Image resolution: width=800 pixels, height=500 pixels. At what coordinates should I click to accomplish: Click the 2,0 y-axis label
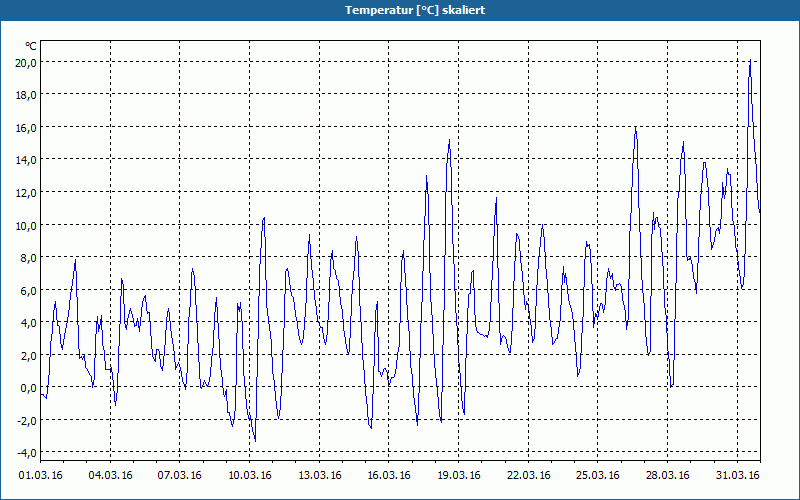(x=29, y=356)
